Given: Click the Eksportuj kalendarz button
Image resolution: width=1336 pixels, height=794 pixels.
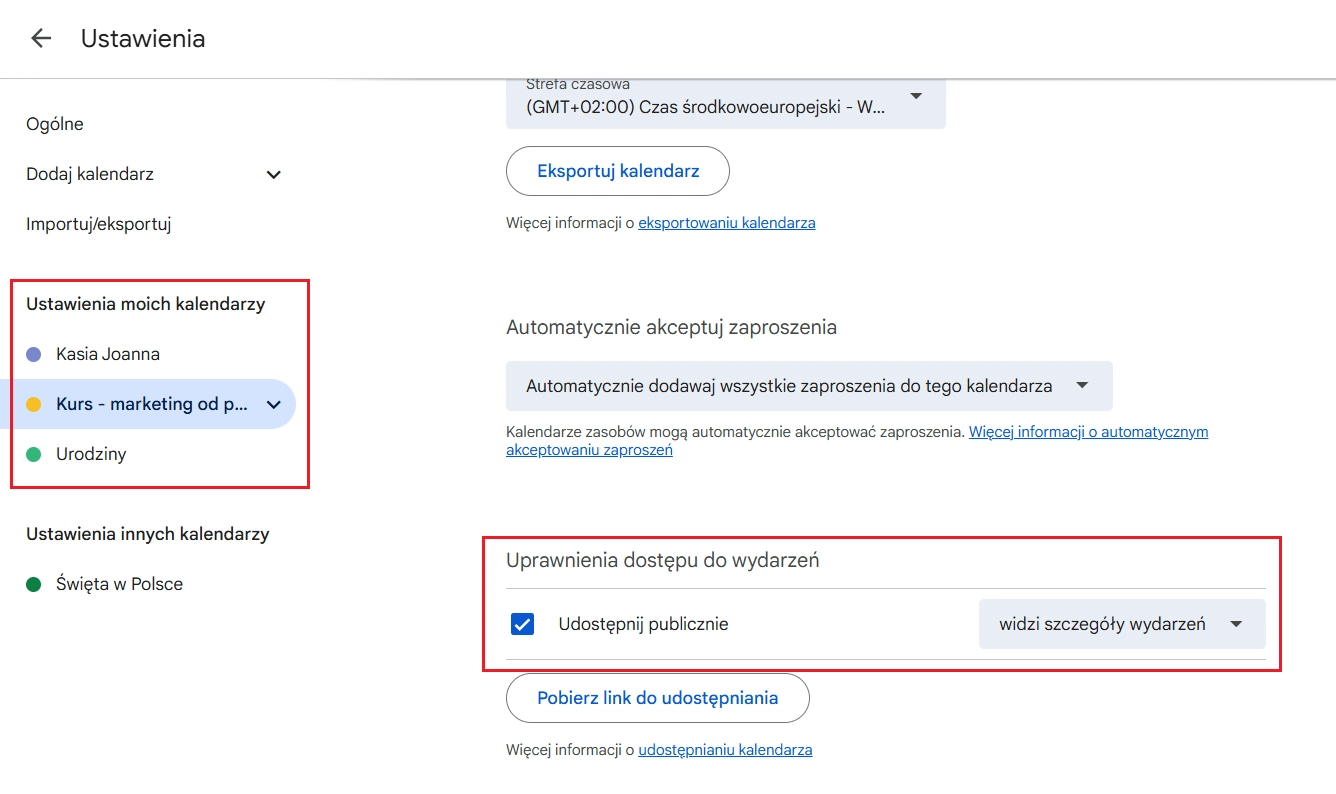Looking at the screenshot, I should 618,171.
